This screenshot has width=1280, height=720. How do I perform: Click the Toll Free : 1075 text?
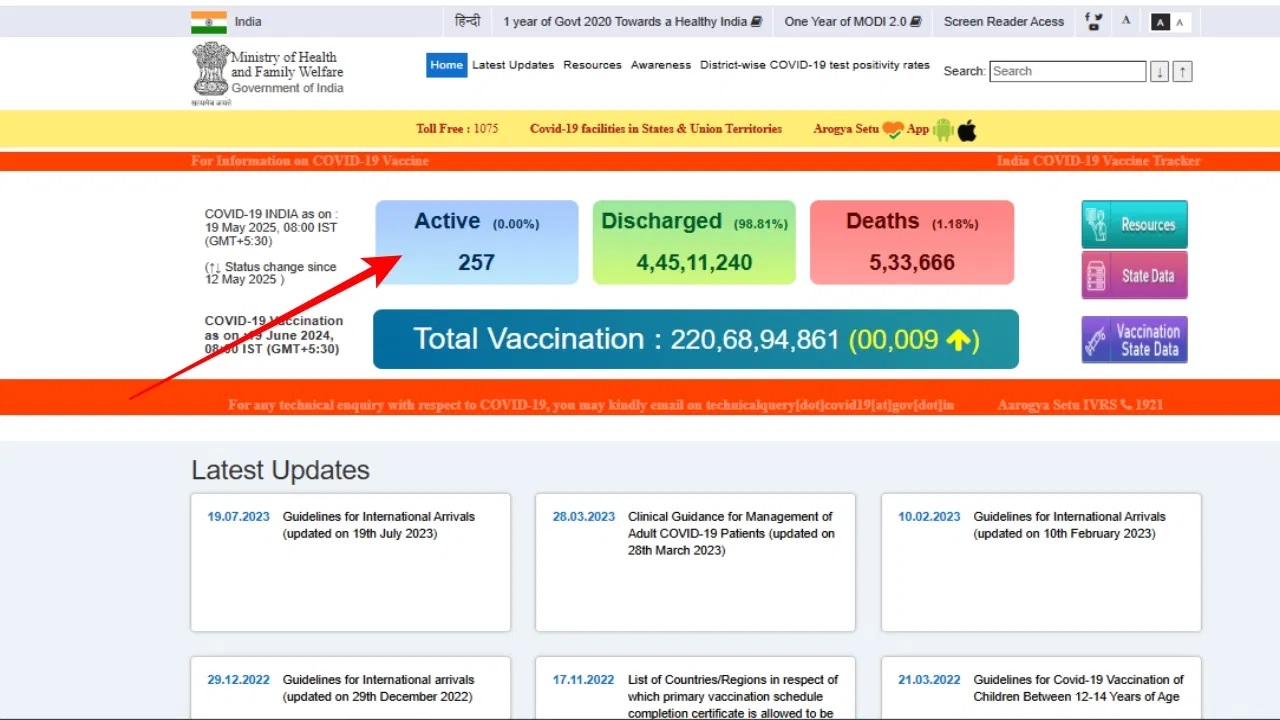click(457, 129)
